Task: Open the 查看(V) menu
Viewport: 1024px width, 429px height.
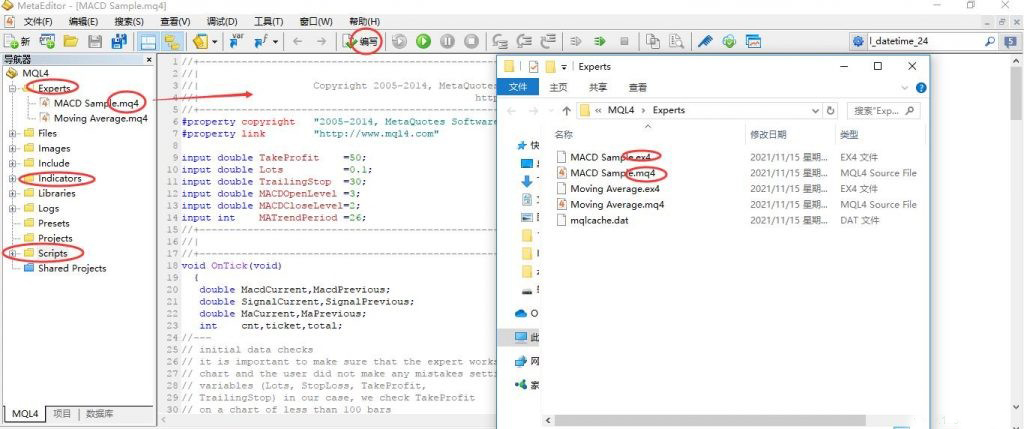Action: tap(175, 22)
